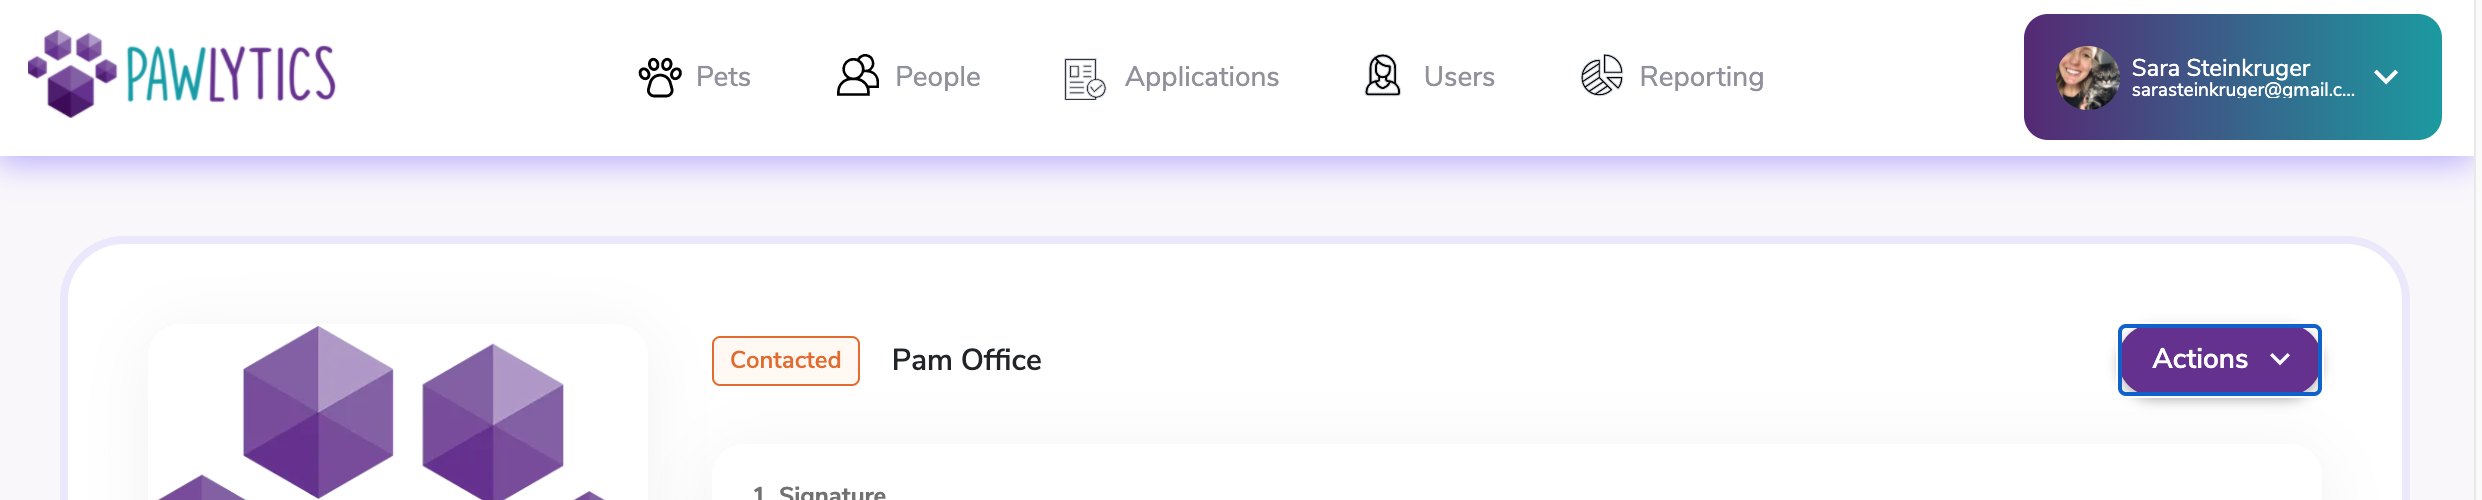Expand the user account menu chevron
Image resolution: width=2482 pixels, height=500 pixels.
pyautogui.click(x=2386, y=77)
